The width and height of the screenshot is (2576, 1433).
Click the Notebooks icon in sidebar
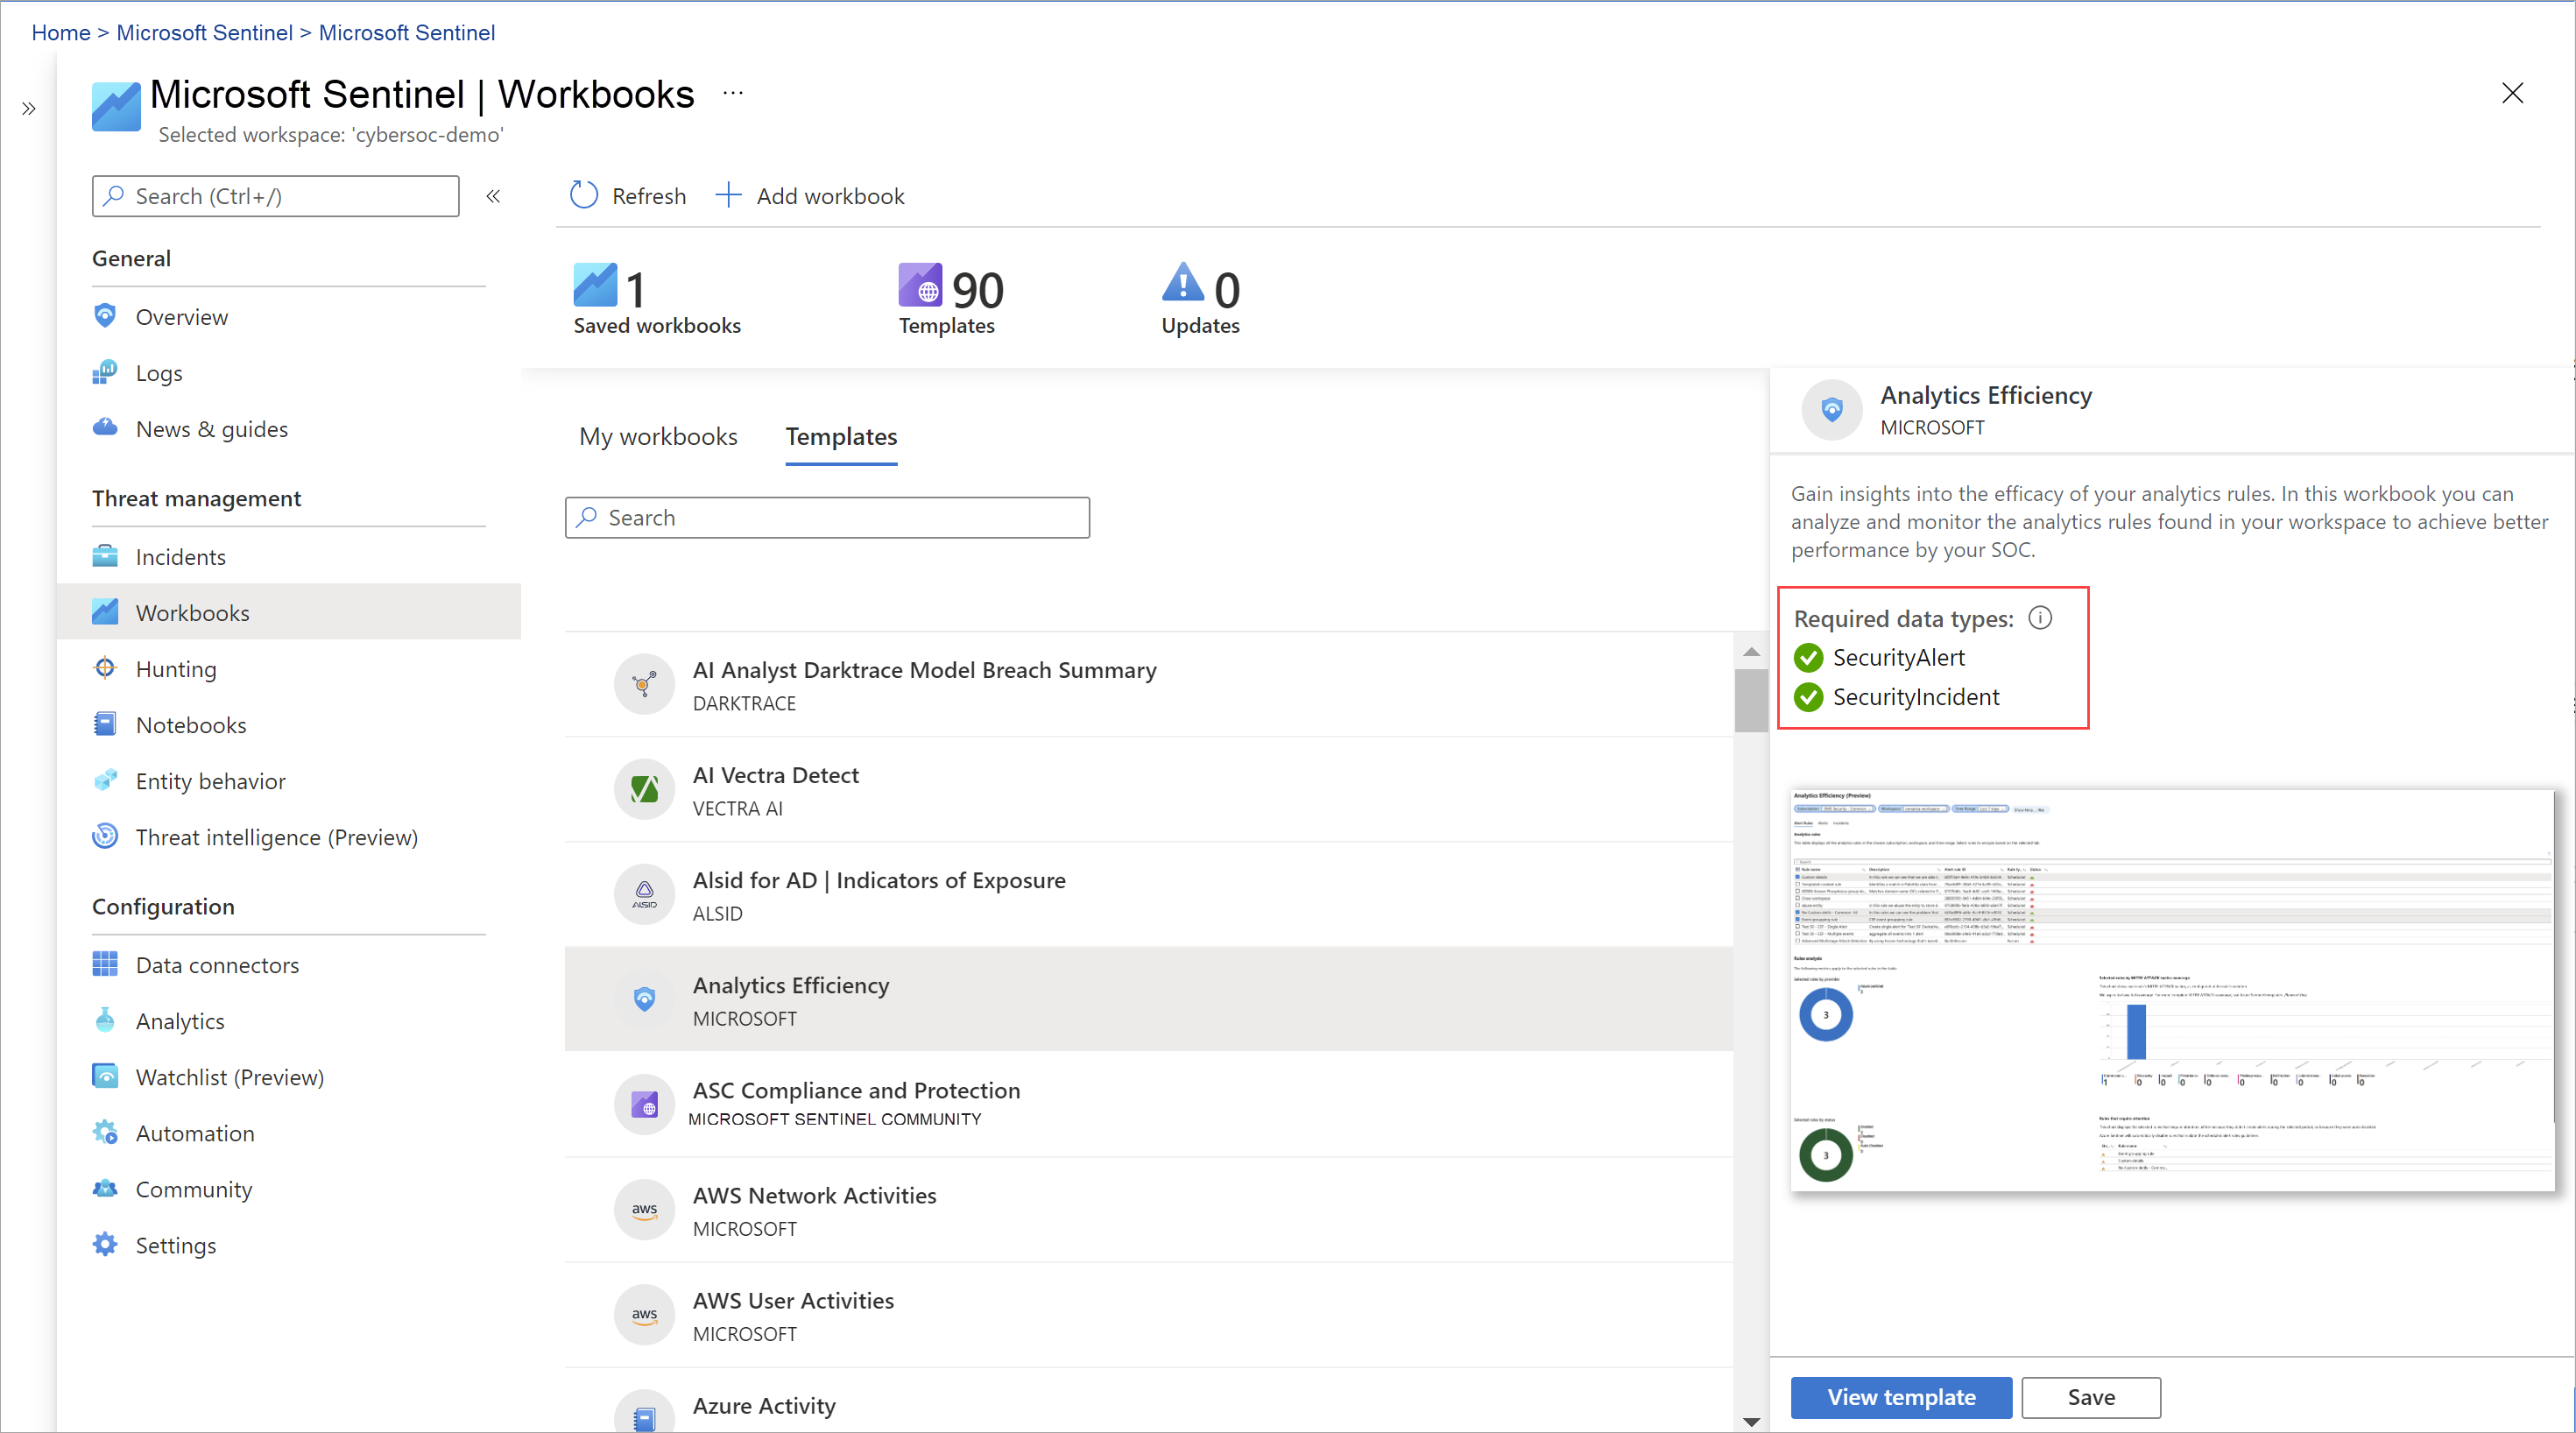(x=105, y=724)
